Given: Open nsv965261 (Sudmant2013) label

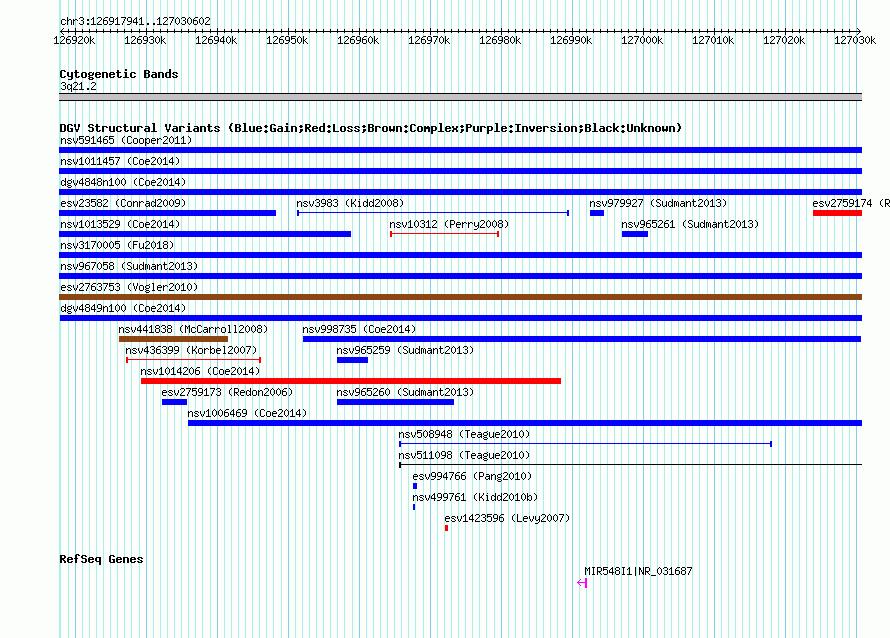Looking at the screenshot, I should pos(690,224).
